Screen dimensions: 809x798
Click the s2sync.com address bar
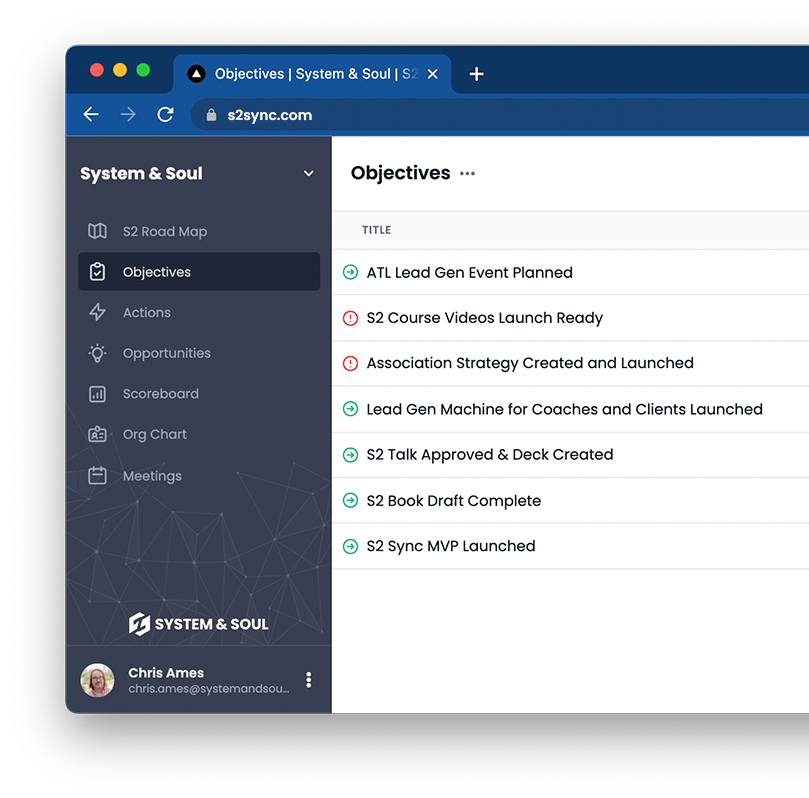point(499,115)
